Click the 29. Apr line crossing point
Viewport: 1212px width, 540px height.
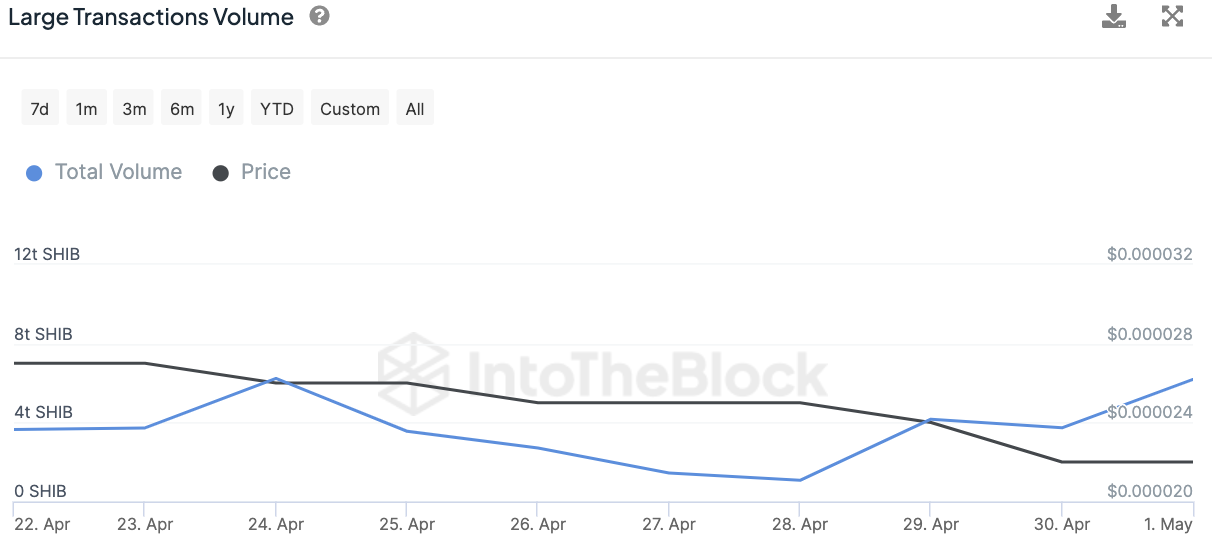pos(931,420)
